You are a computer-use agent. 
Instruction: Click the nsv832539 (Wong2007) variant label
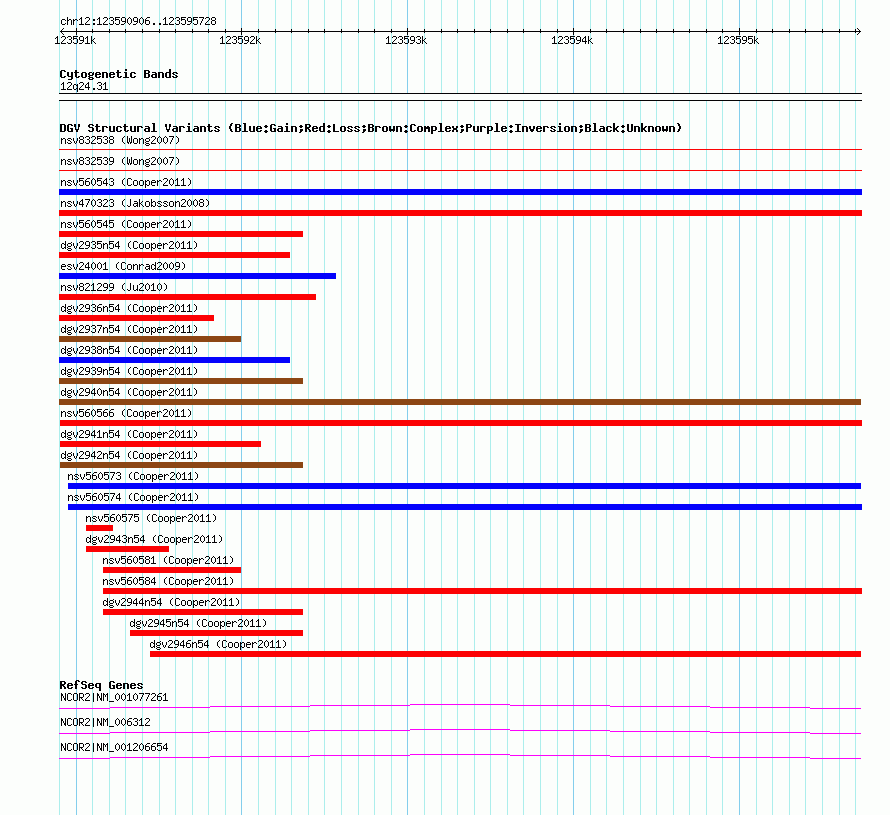click(x=120, y=161)
